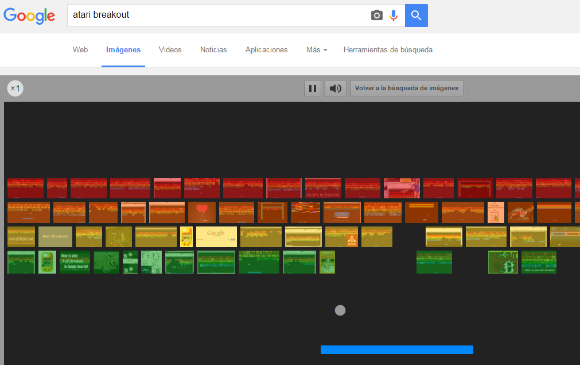Click the x1 lives counter badge
The width and height of the screenshot is (580, 365).
click(x=15, y=88)
